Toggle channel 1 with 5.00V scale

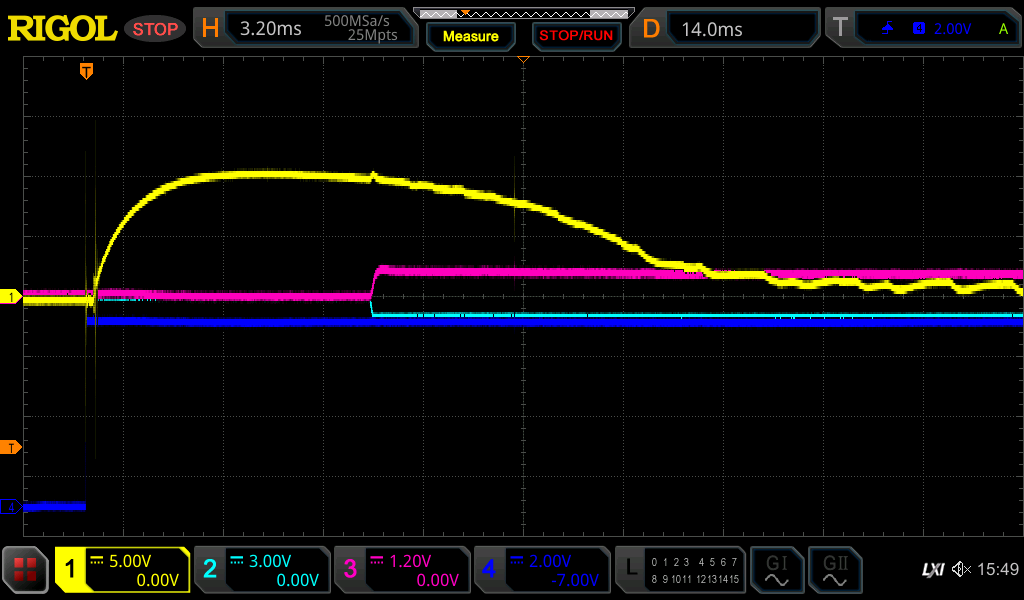click(x=122, y=570)
